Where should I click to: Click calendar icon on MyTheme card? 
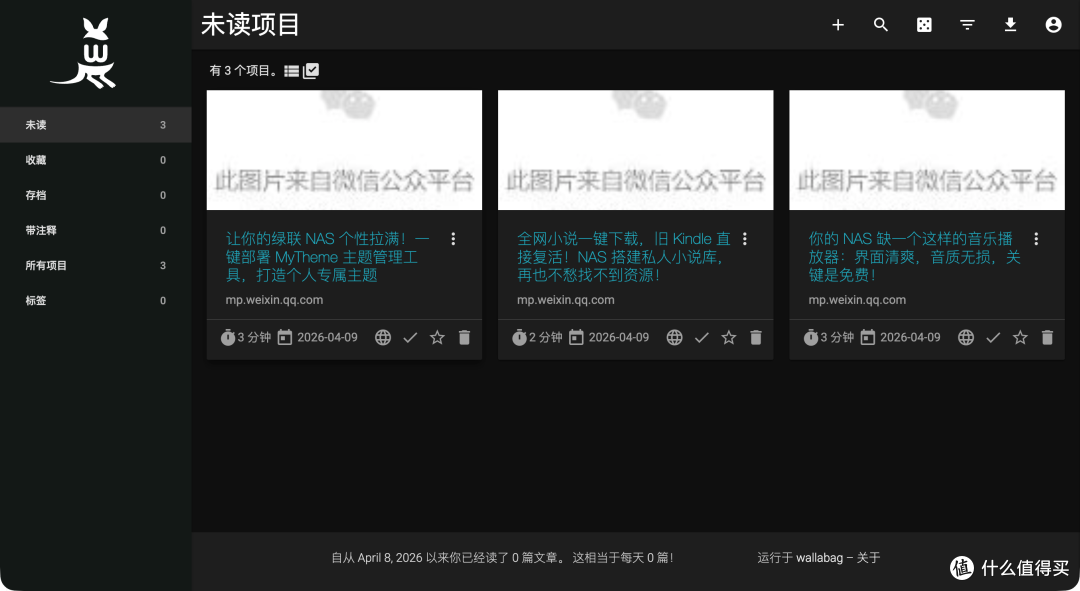tap(284, 338)
